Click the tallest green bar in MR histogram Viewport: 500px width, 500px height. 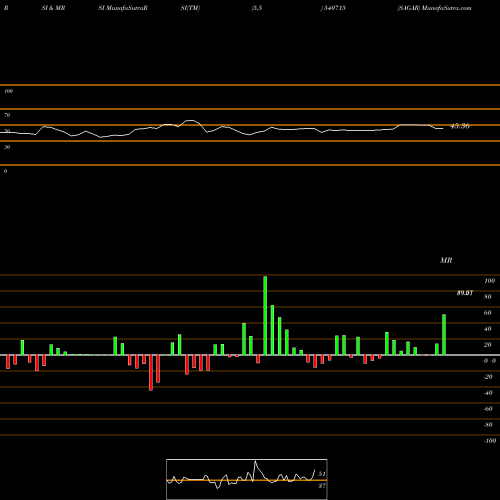click(265, 315)
